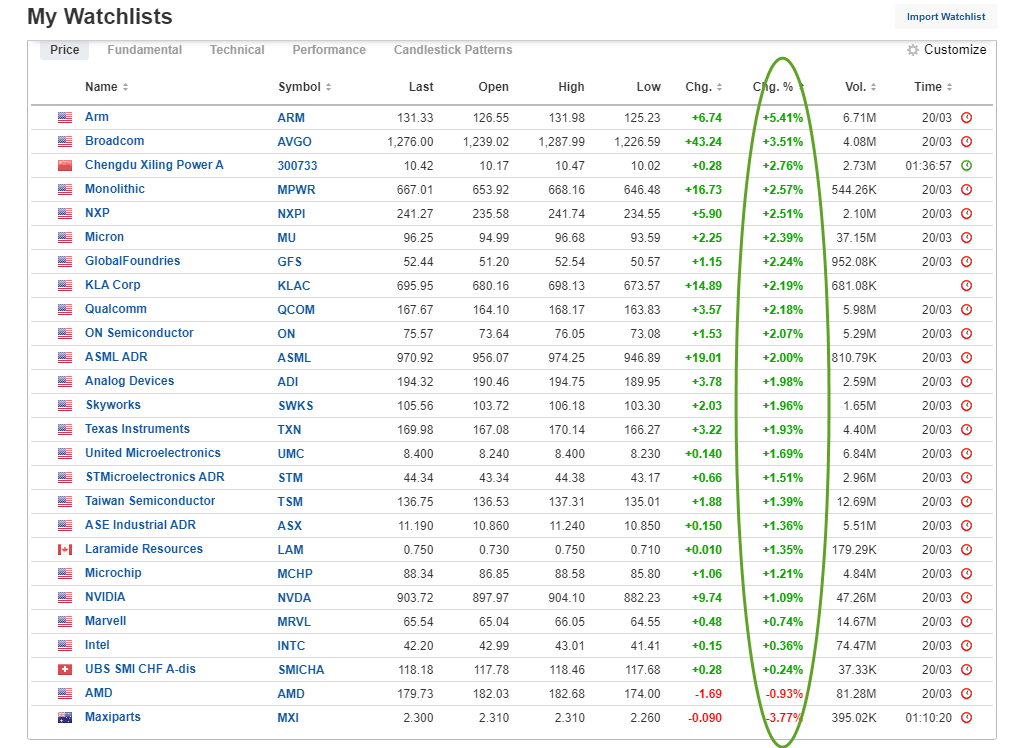Click the Customize gear icon
1019x748 pixels.
[x=913, y=50]
